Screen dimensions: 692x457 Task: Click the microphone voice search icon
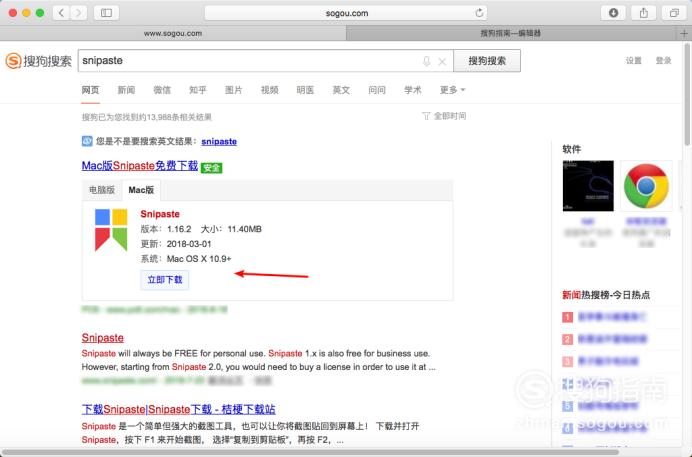[x=426, y=61]
